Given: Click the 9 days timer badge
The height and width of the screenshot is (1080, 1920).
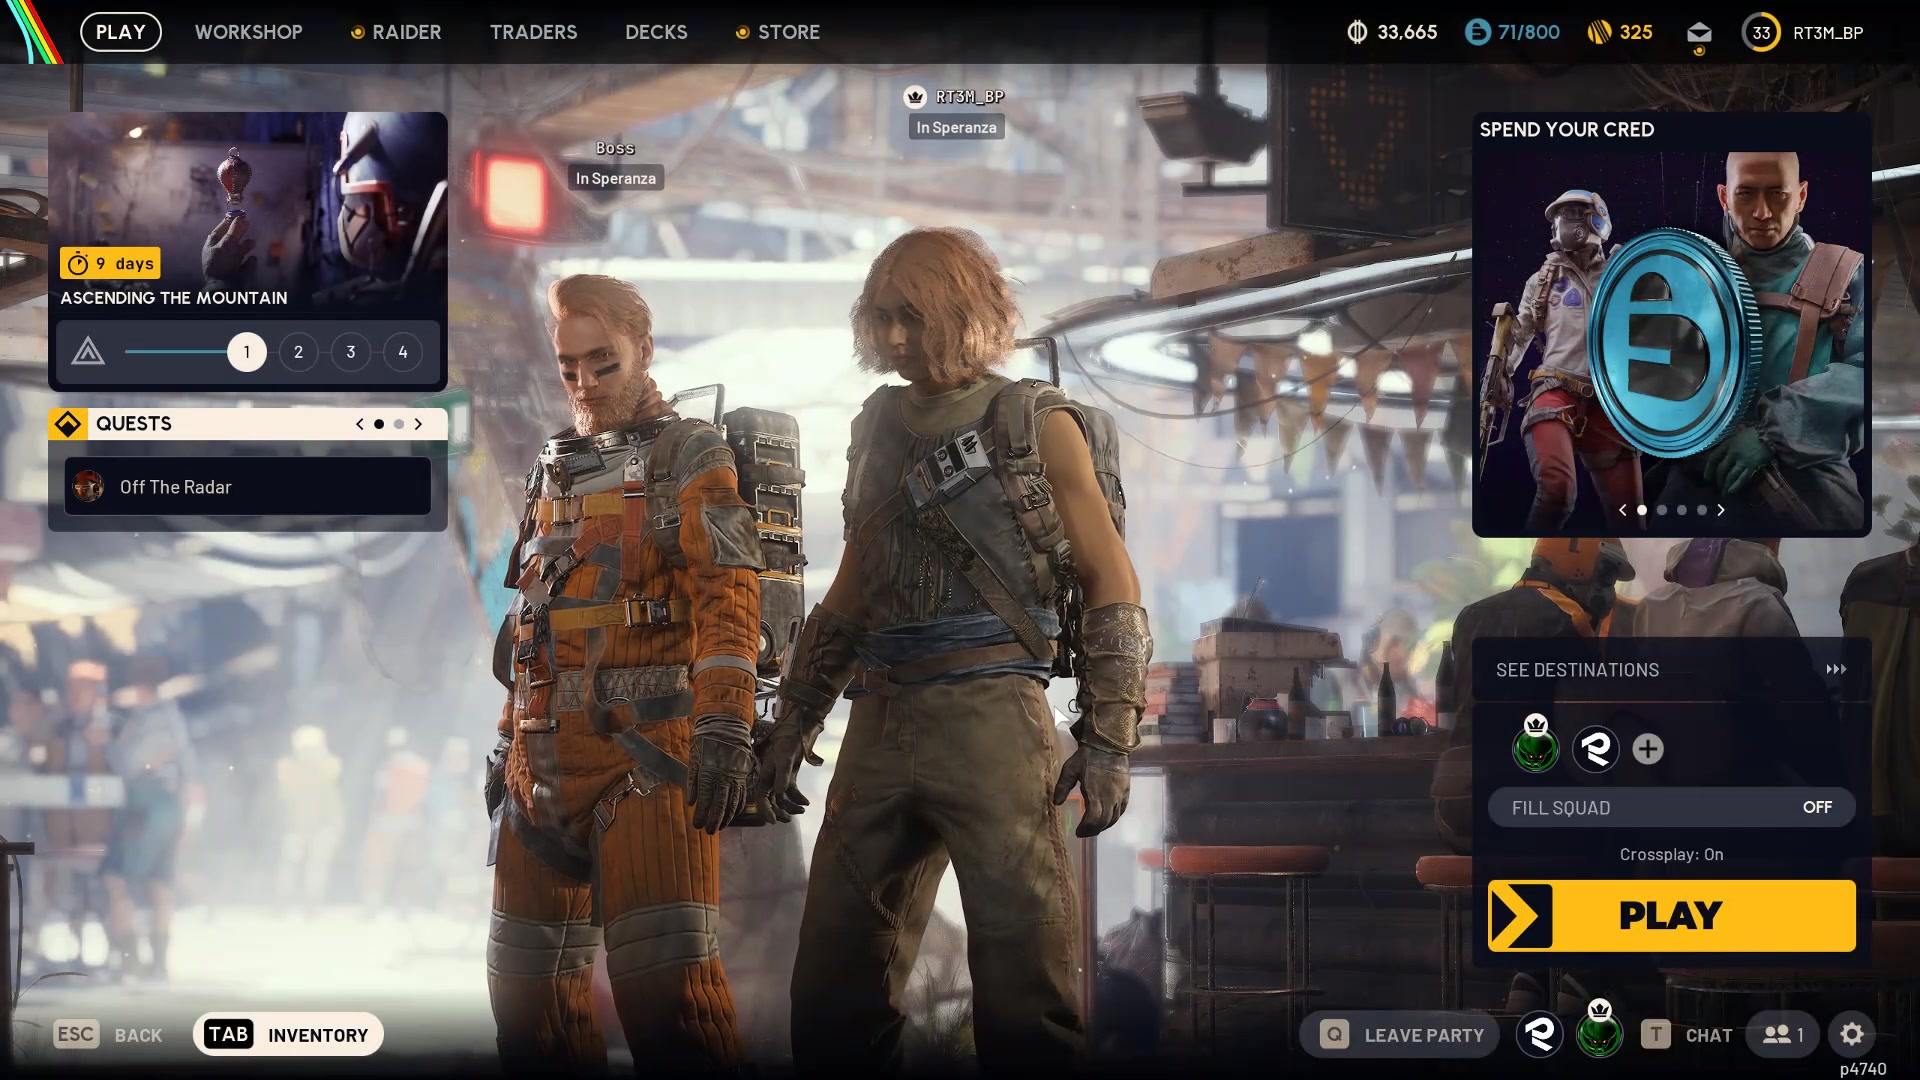Looking at the screenshot, I should [110, 264].
